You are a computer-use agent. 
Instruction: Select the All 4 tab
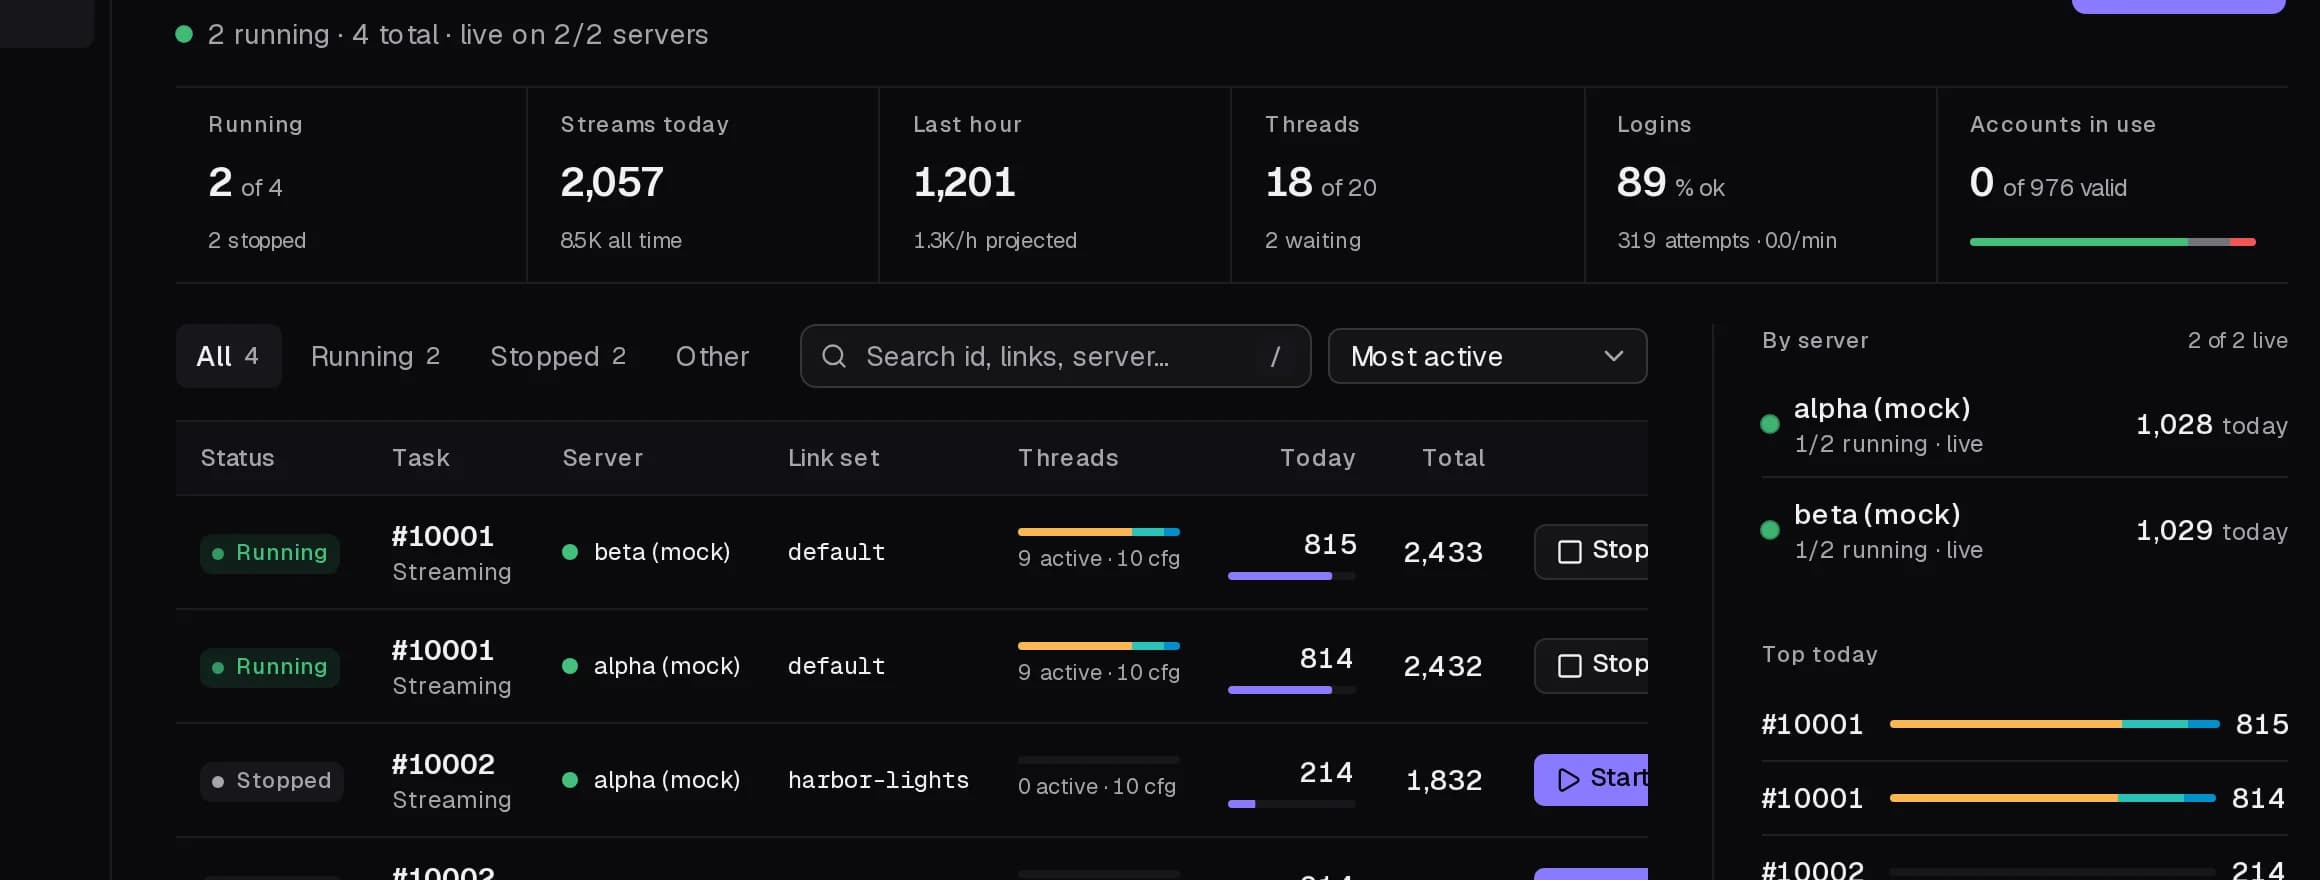[x=228, y=356]
